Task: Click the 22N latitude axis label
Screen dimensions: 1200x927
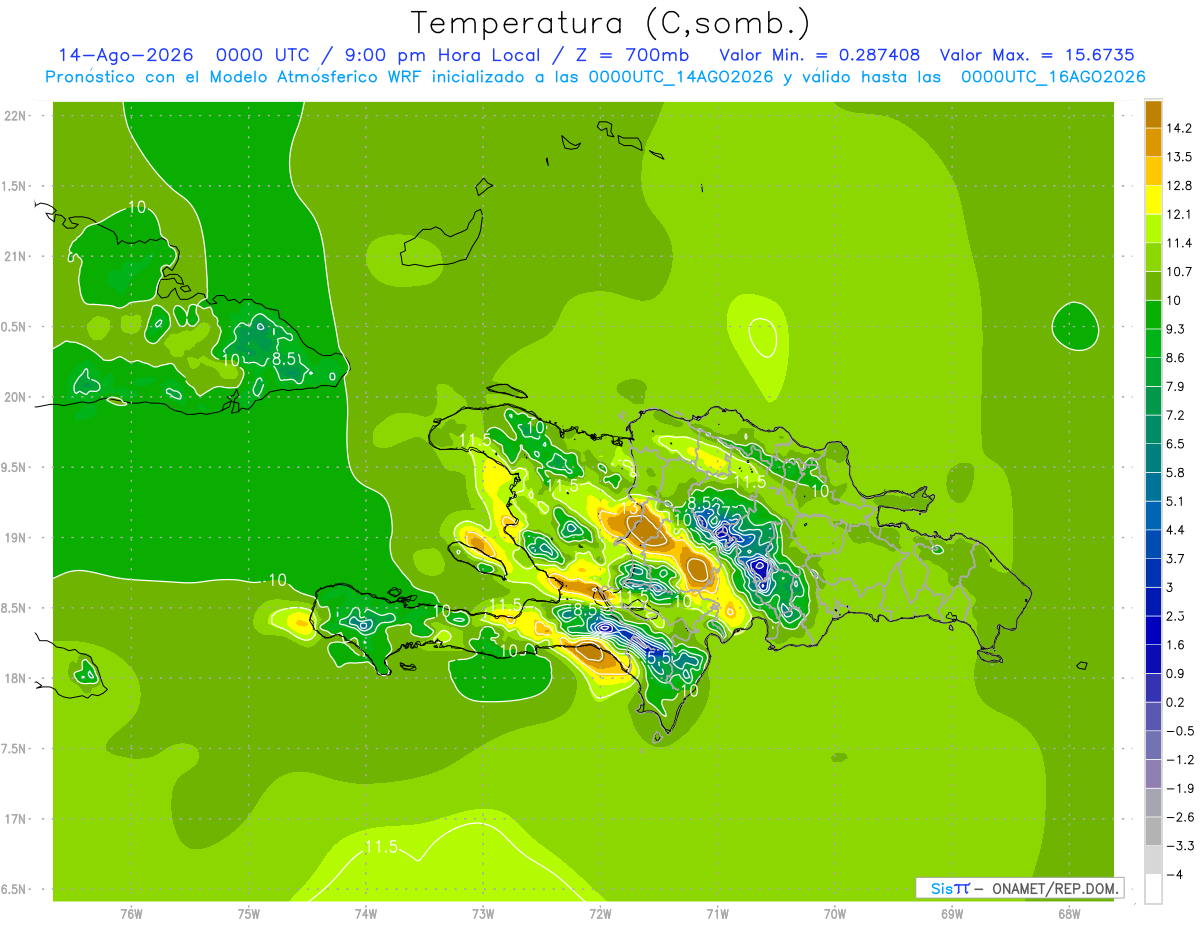Action: (15, 116)
